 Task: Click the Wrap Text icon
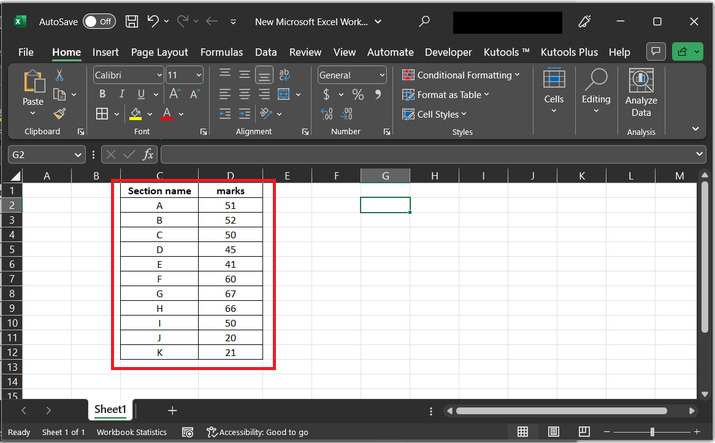pos(284,75)
